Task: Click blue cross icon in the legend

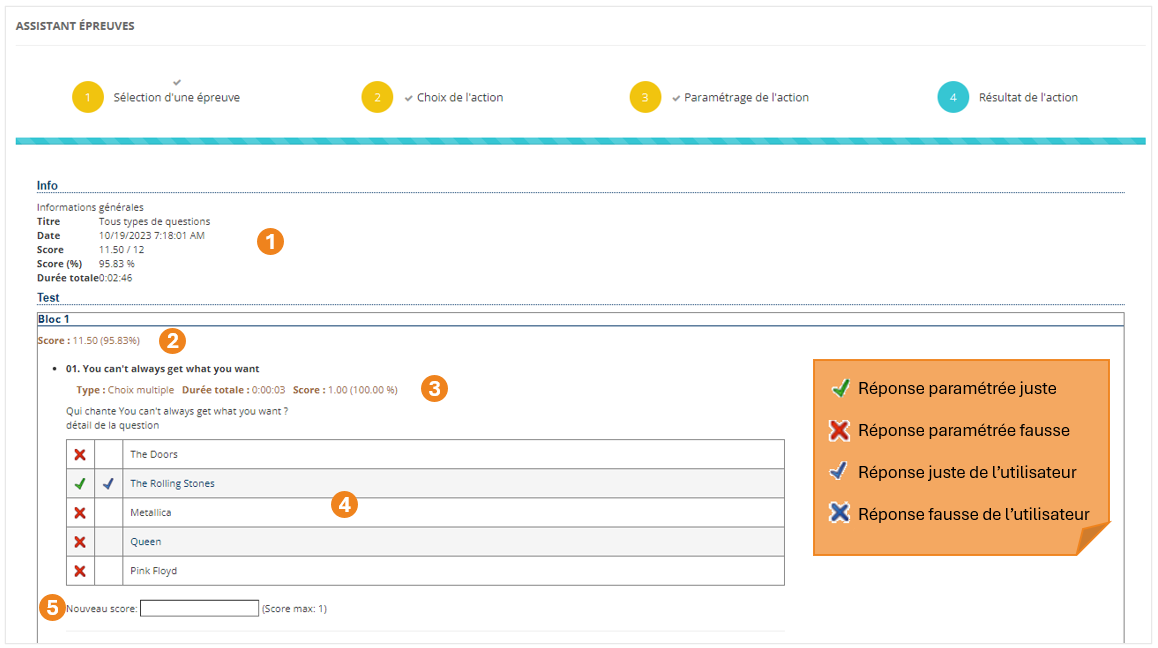Action: [840, 514]
